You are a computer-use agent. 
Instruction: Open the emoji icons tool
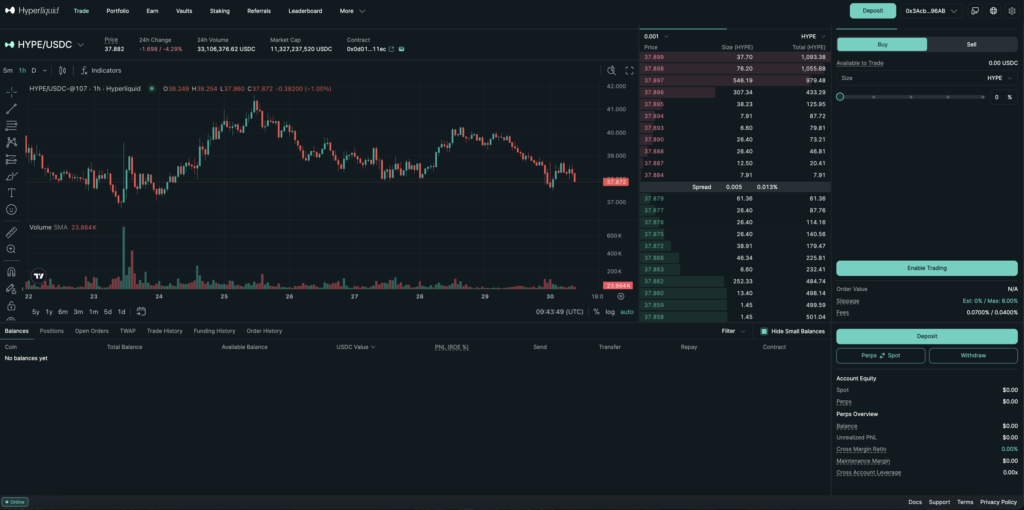point(11,210)
